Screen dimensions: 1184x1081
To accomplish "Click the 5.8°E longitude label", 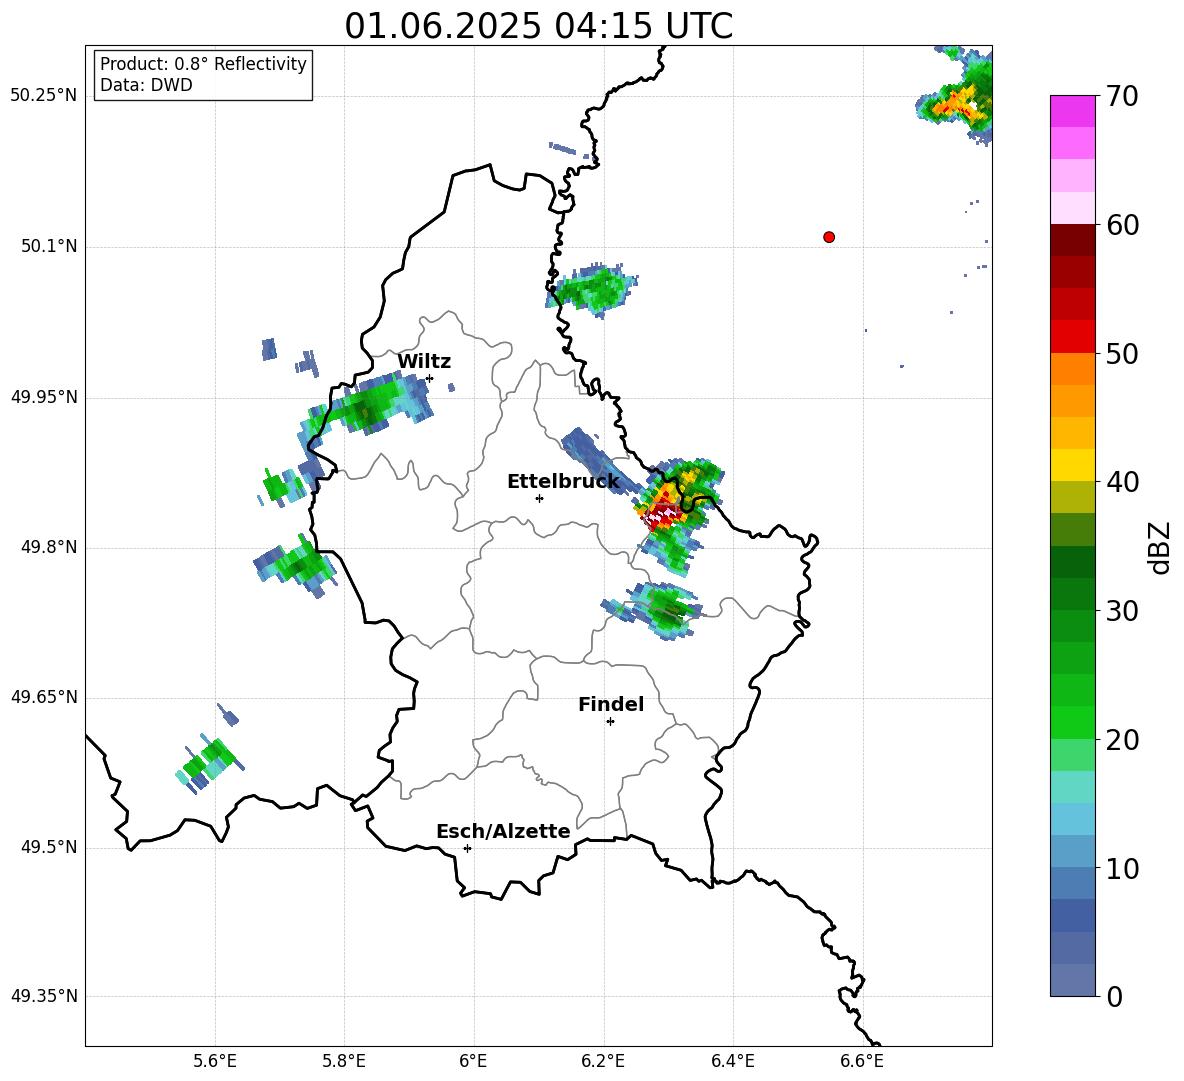I will pyautogui.click(x=344, y=1061).
